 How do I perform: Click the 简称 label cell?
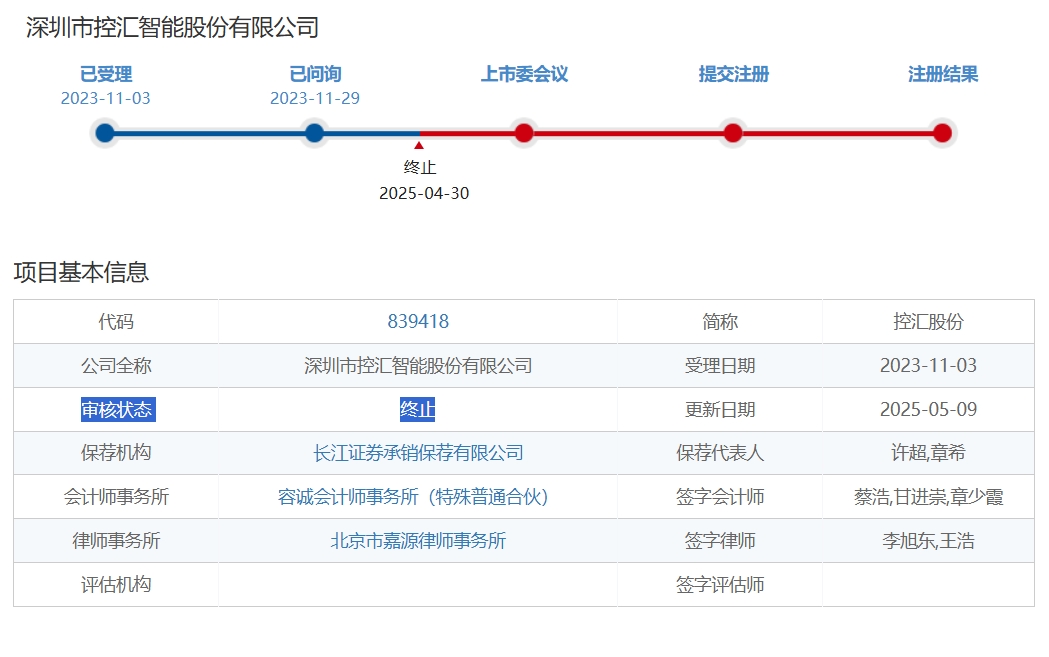720,322
